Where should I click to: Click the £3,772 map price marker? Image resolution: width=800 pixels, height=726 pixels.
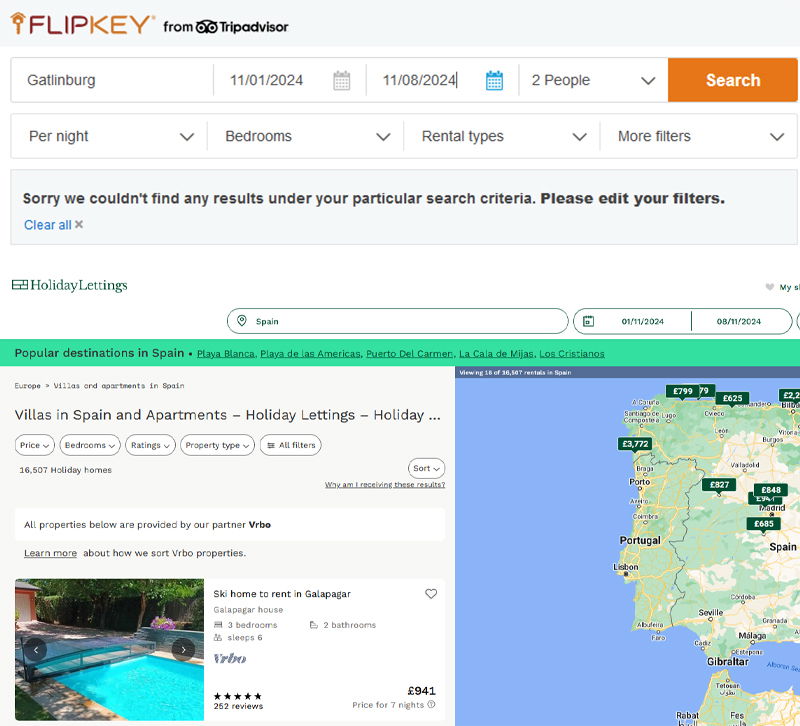[635, 444]
